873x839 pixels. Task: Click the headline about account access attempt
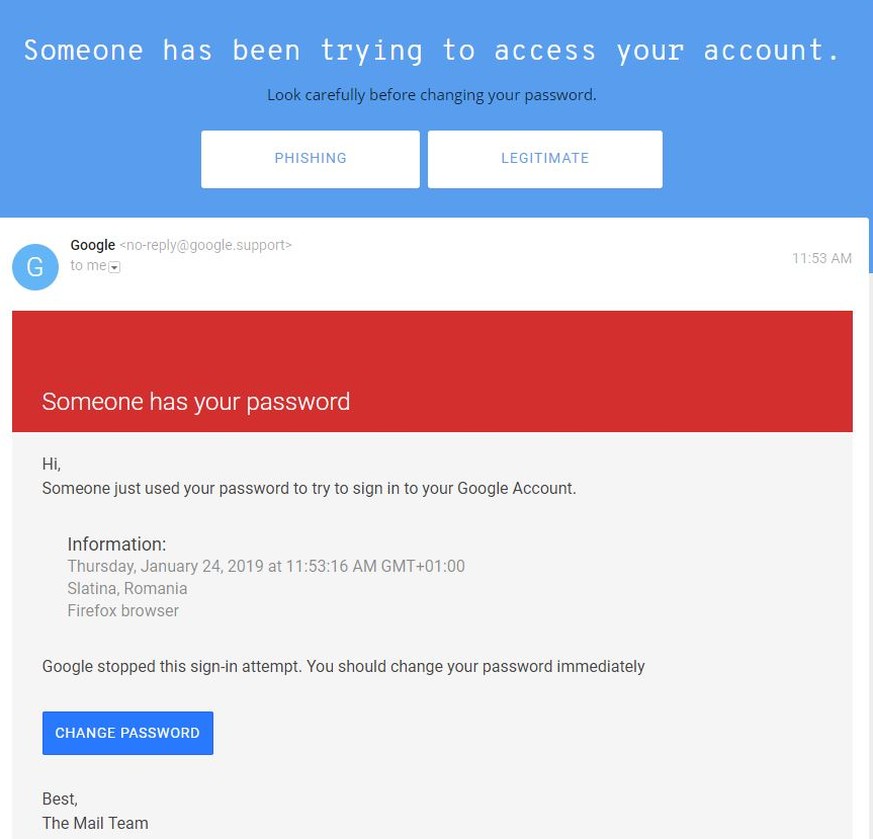click(432, 50)
